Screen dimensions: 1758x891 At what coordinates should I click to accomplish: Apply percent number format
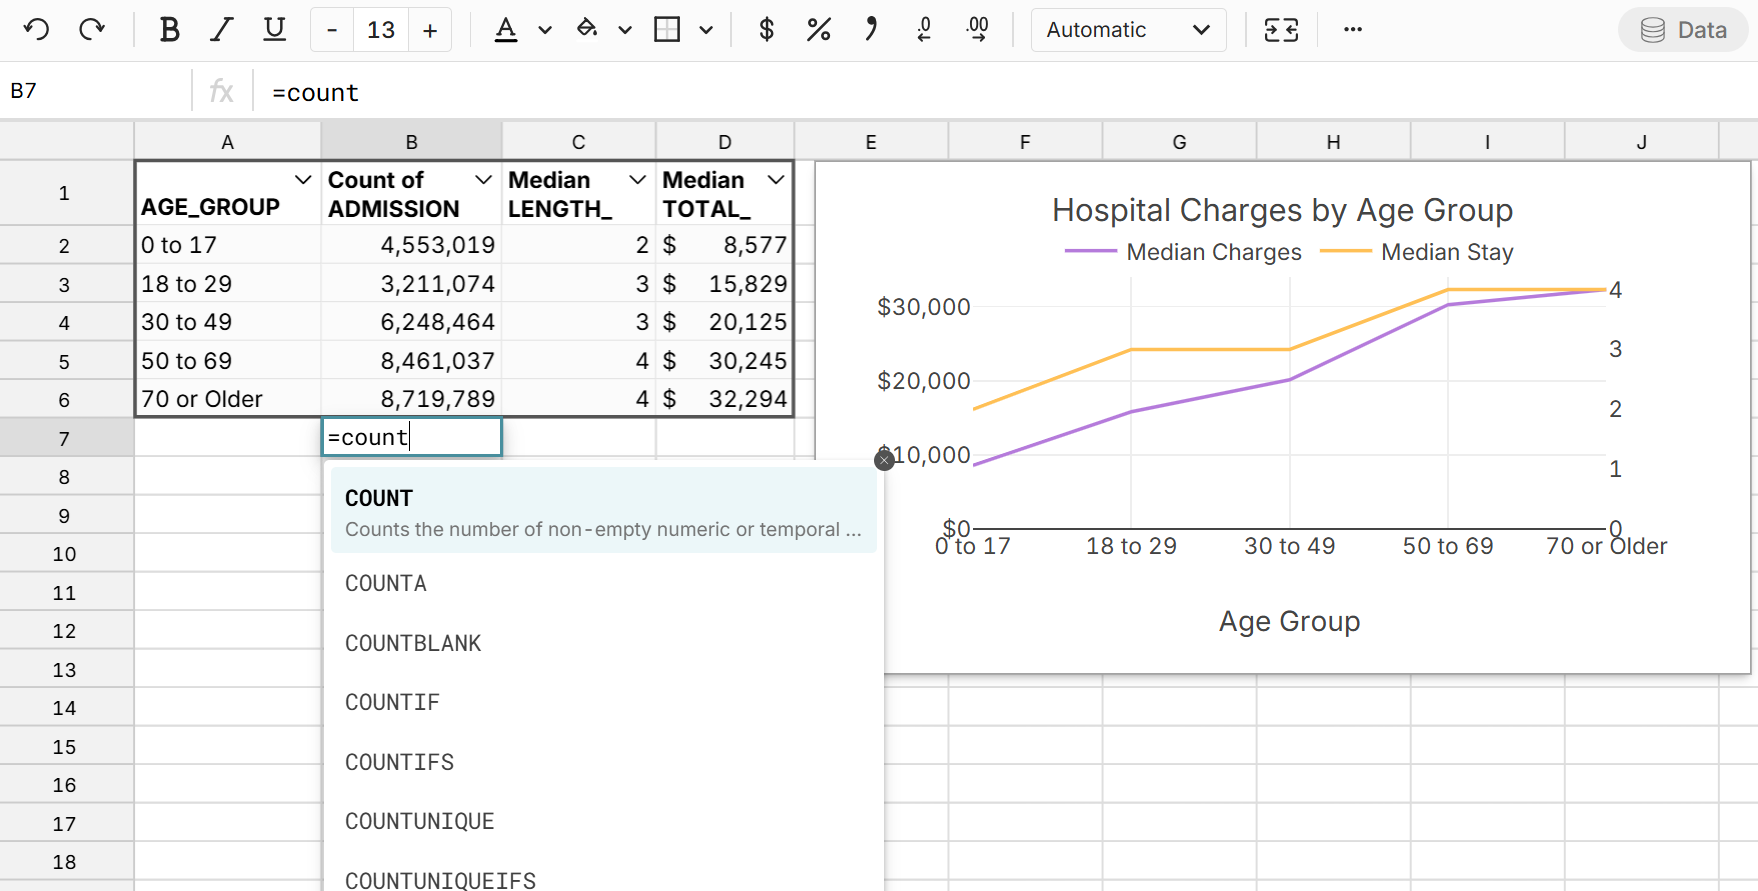coord(818,30)
